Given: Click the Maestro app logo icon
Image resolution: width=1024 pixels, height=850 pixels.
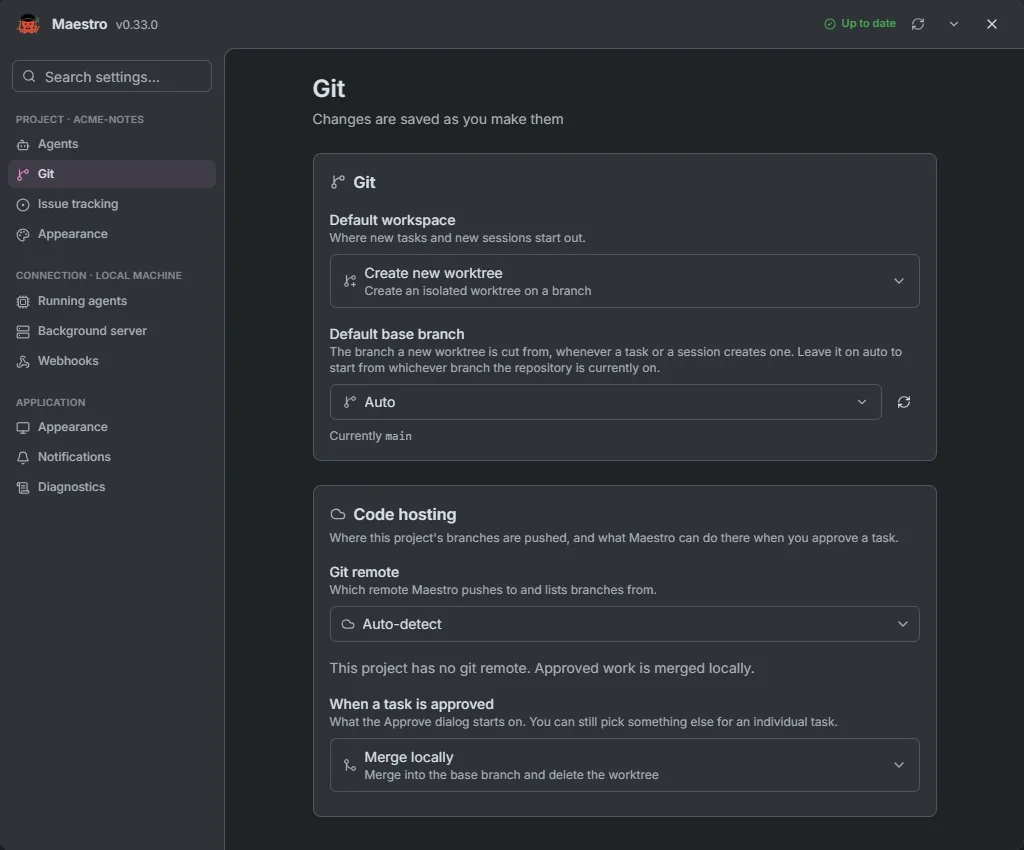Looking at the screenshot, I should [27, 24].
